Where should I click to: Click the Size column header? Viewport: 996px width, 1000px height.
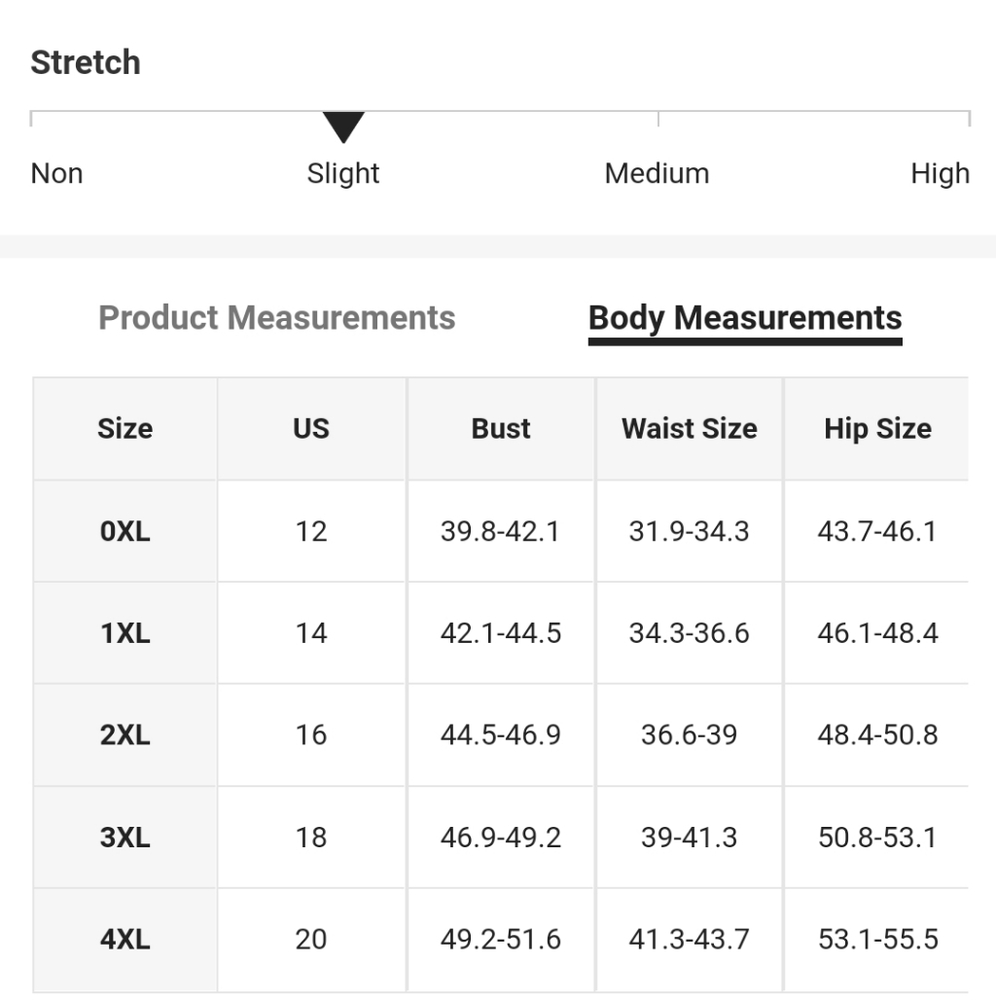125,429
